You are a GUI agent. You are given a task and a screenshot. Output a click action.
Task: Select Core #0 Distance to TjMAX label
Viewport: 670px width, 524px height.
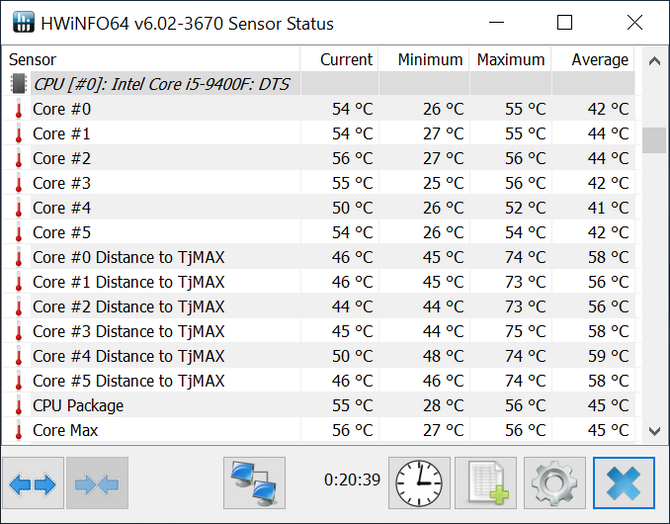[x=129, y=257]
